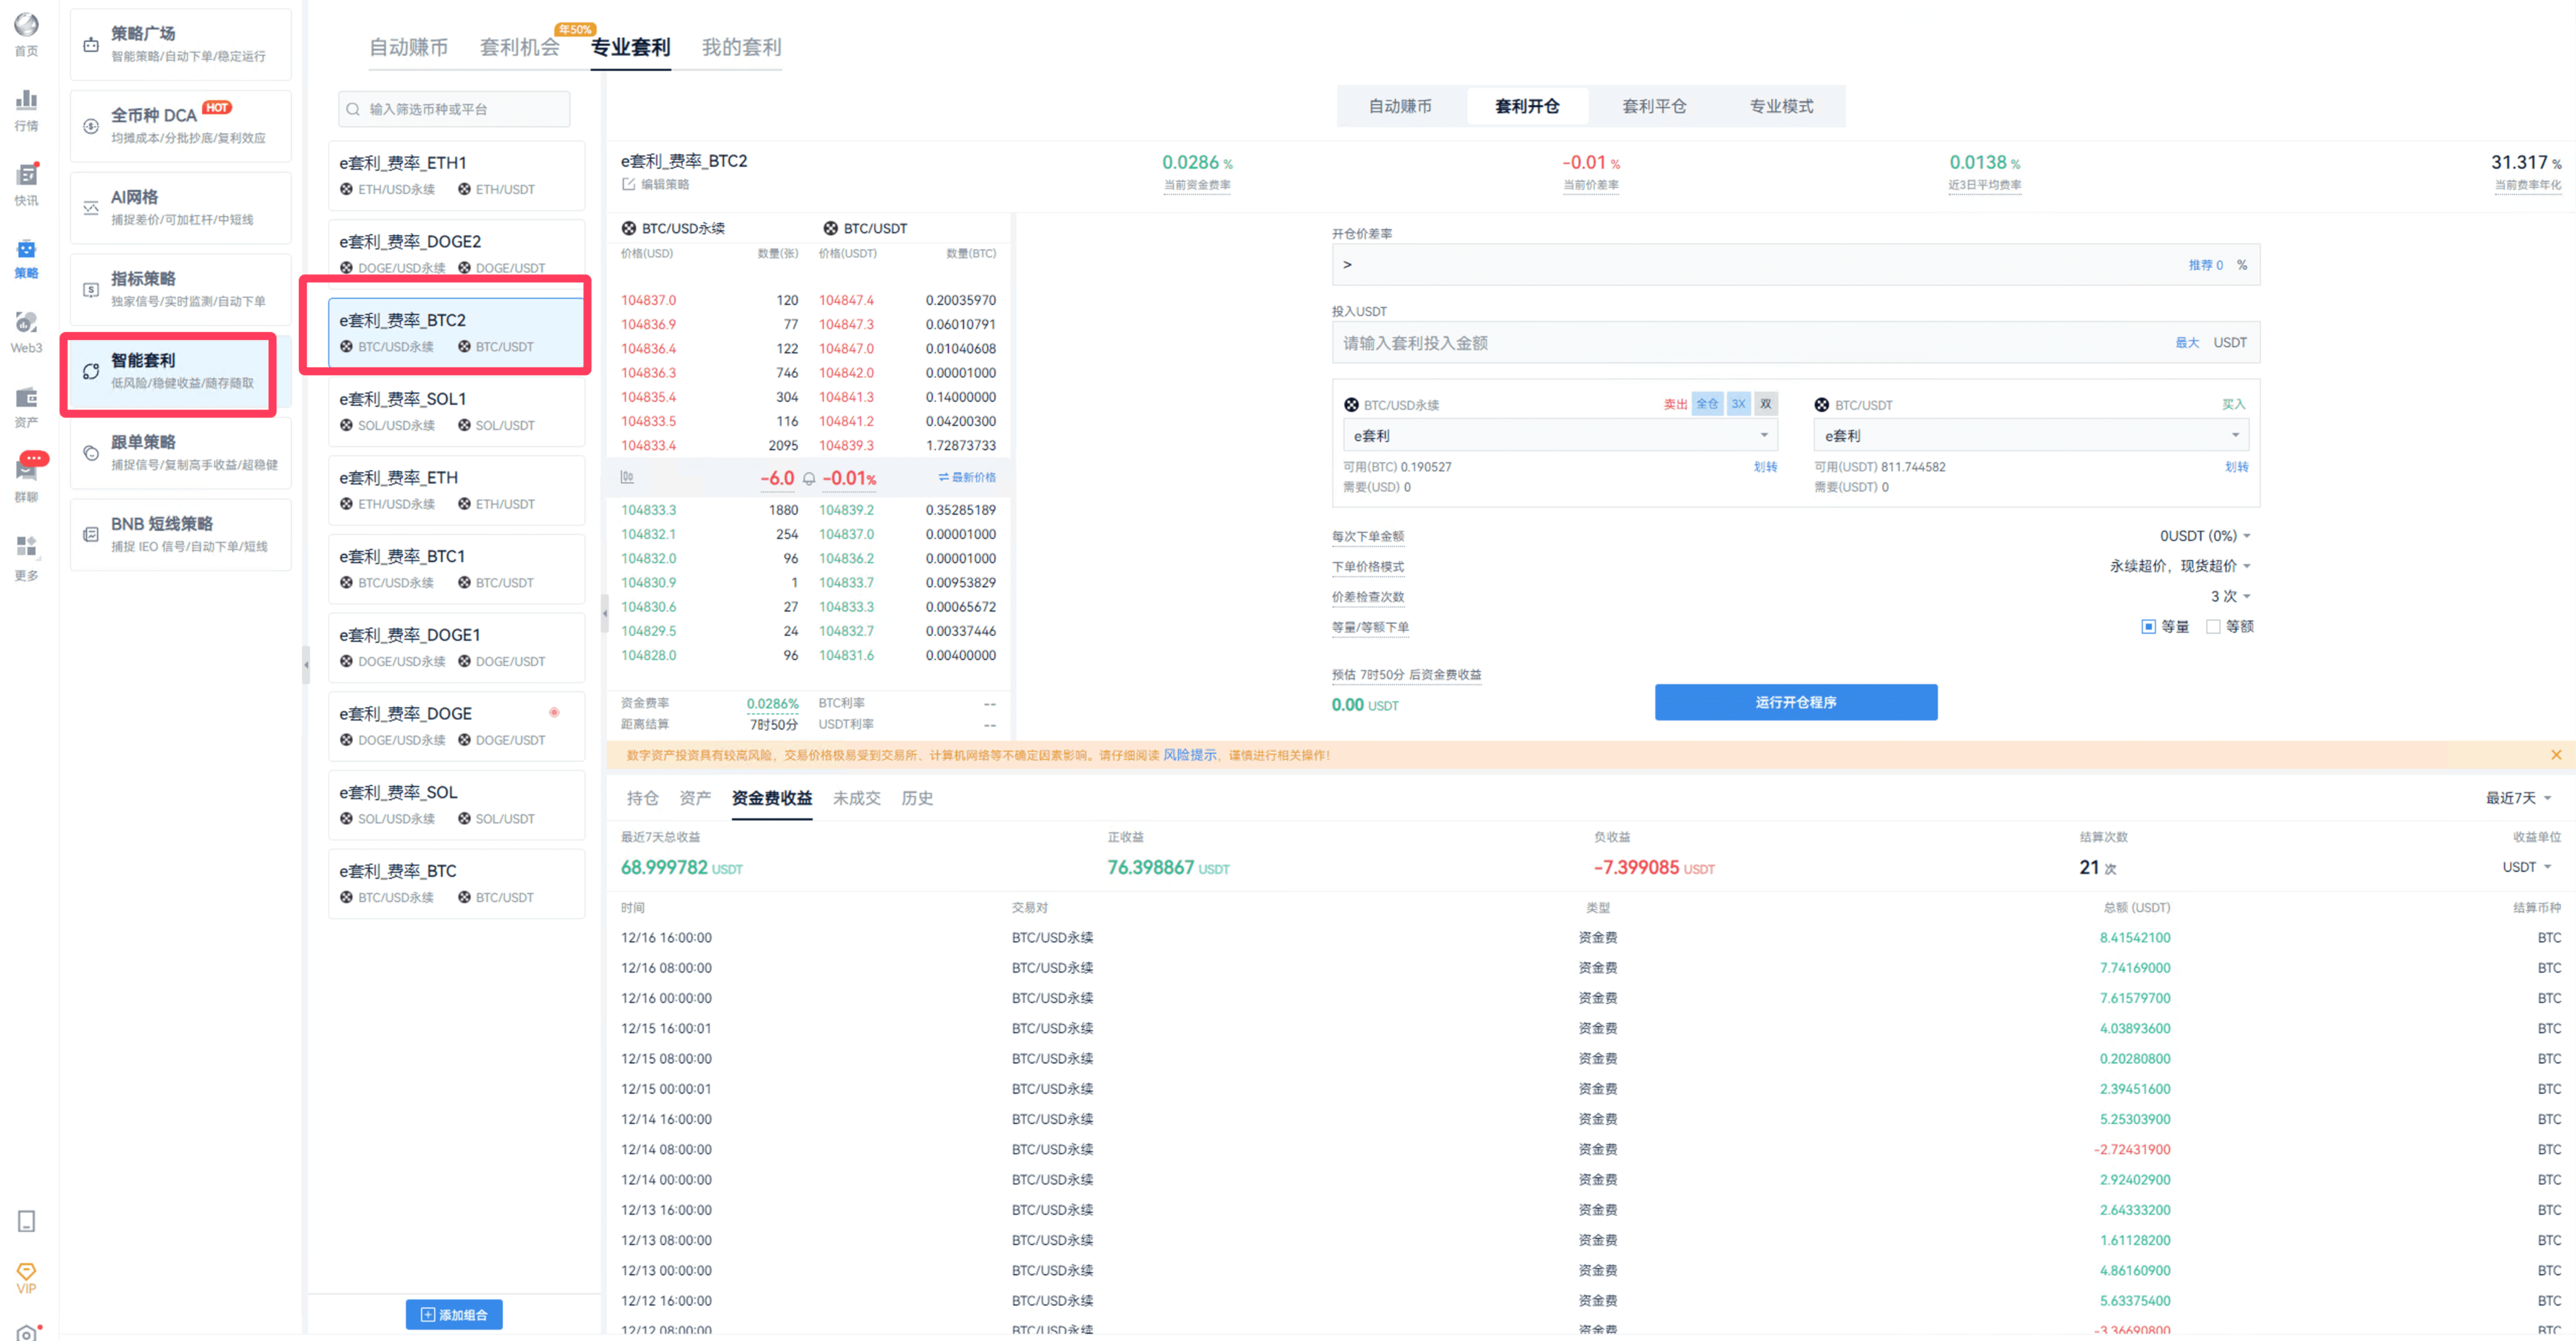The image size is (2576, 1341).
Task: Click the 运行开仓程序 button
Action: click(1795, 702)
